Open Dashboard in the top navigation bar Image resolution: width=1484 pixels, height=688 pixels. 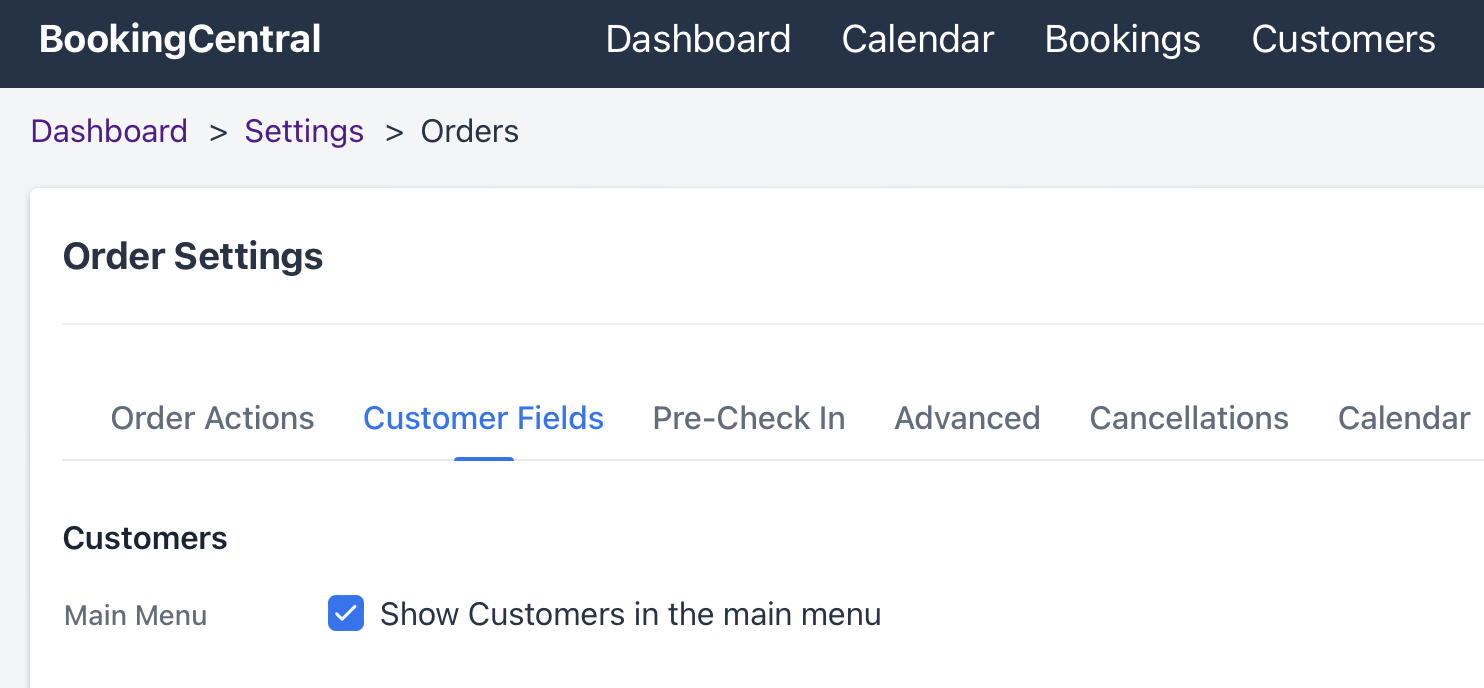698,39
